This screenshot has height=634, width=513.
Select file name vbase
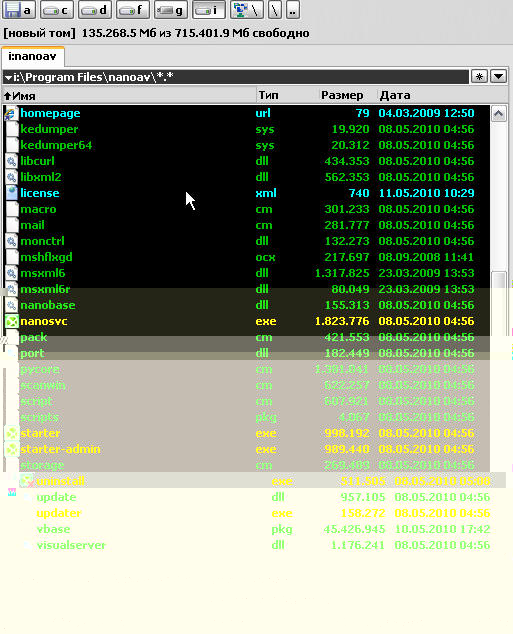[x=53, y=529]
